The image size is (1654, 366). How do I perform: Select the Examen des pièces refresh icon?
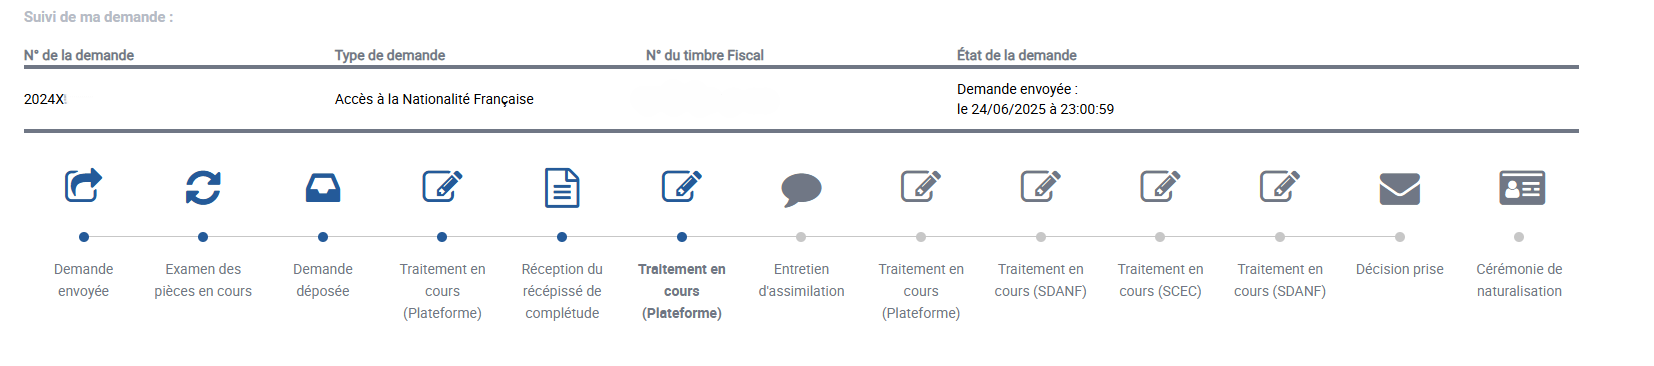pos(203,187)
